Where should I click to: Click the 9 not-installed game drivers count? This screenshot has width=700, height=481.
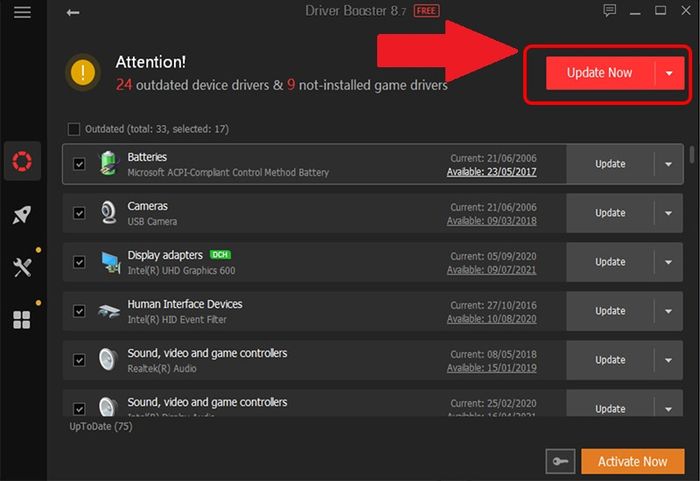click(291, 84)
